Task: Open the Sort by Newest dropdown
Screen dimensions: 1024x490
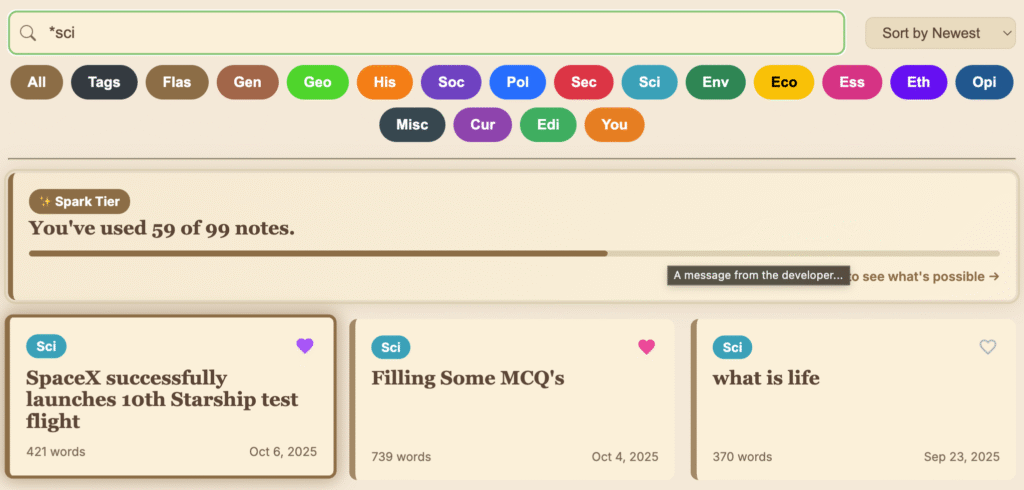Action: coord(941,33)
